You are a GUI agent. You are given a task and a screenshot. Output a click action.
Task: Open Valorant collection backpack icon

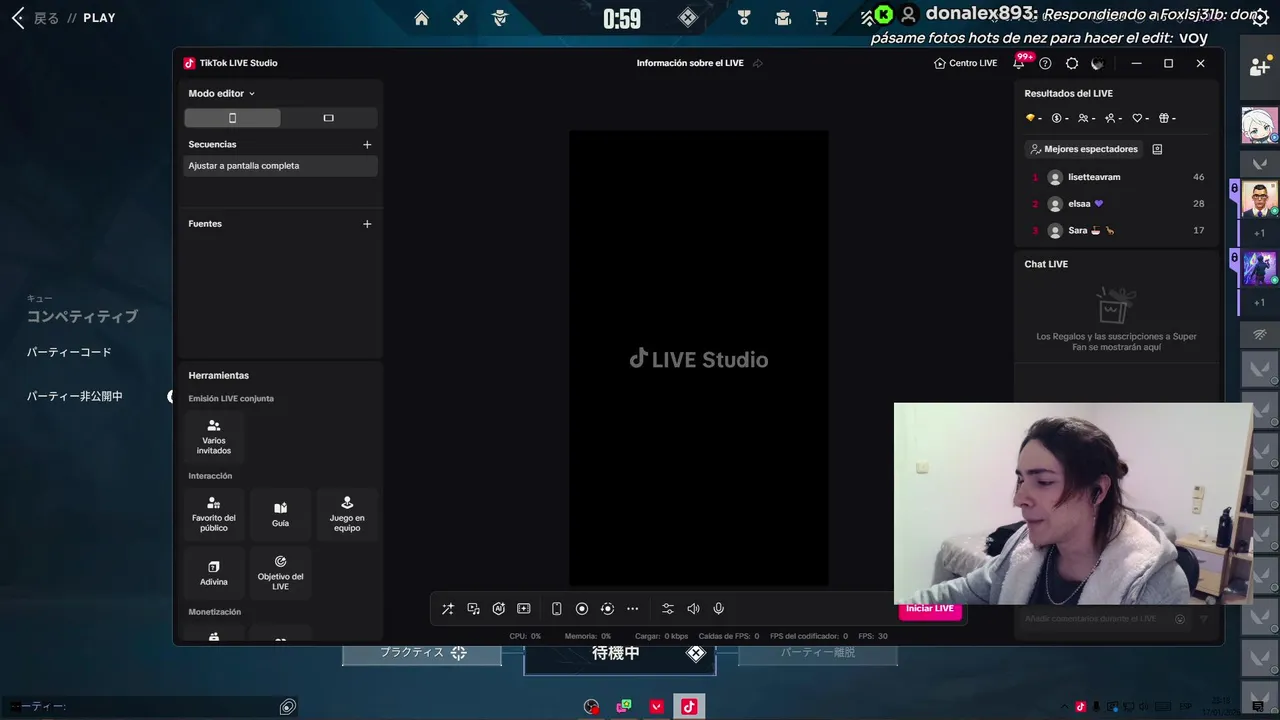tap(783, 18)
